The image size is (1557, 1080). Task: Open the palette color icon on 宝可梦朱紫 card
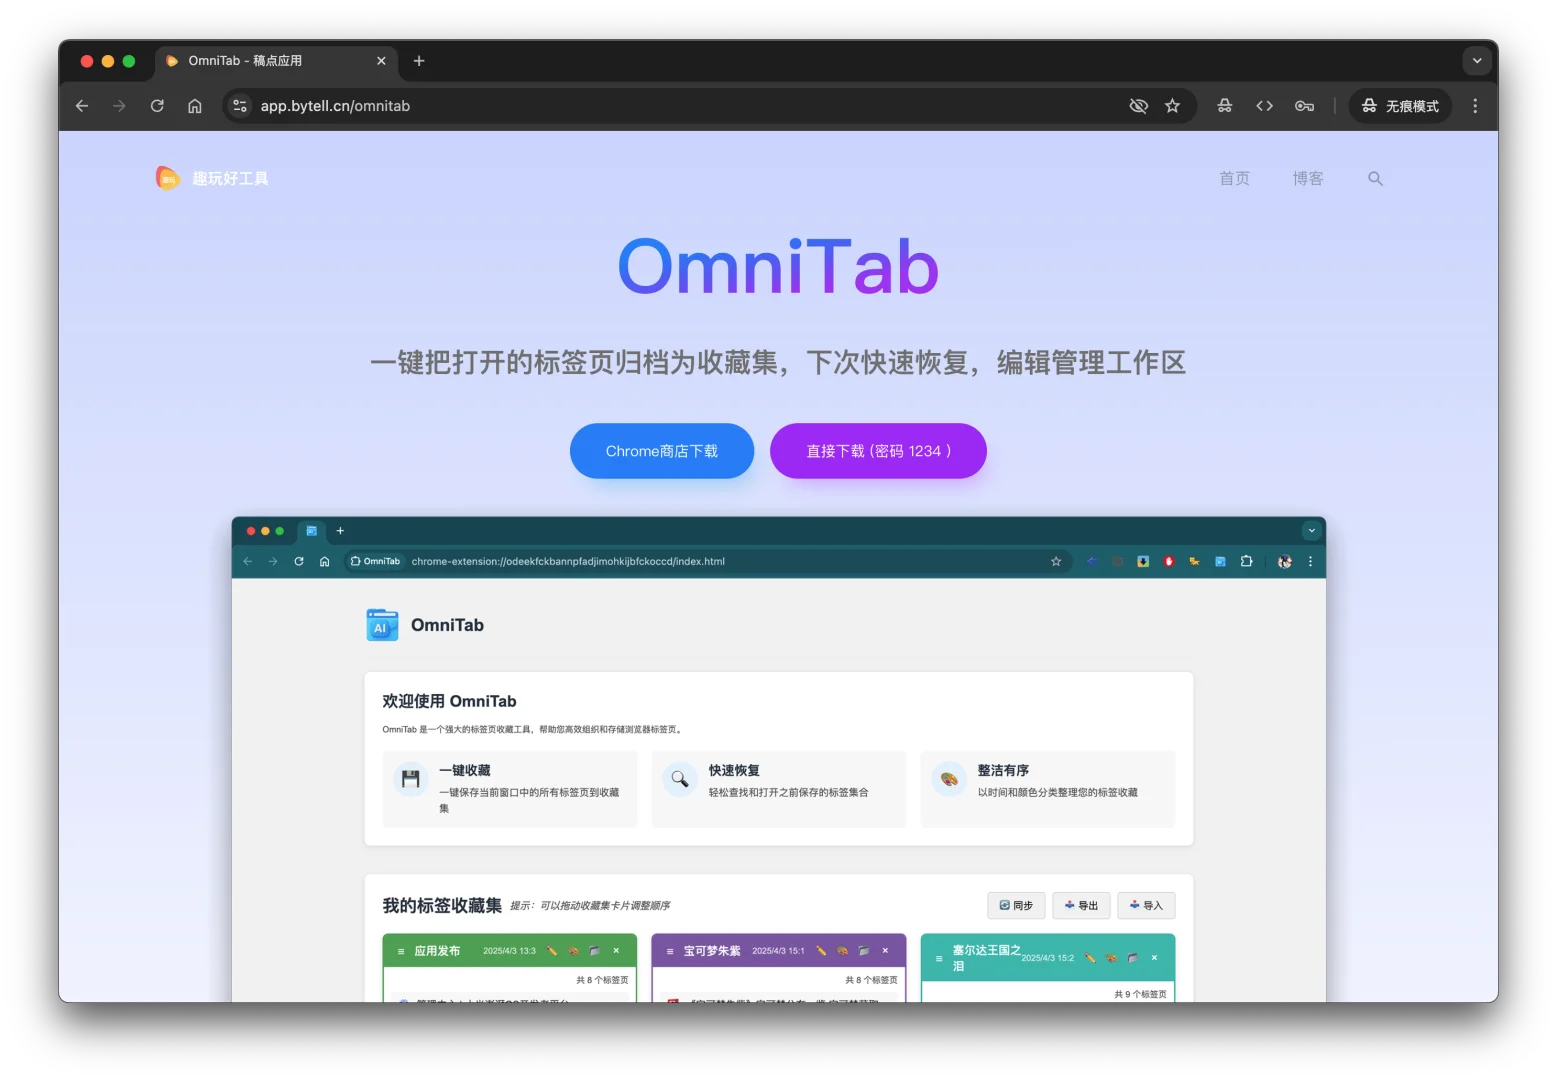click(x=843, y=950)
